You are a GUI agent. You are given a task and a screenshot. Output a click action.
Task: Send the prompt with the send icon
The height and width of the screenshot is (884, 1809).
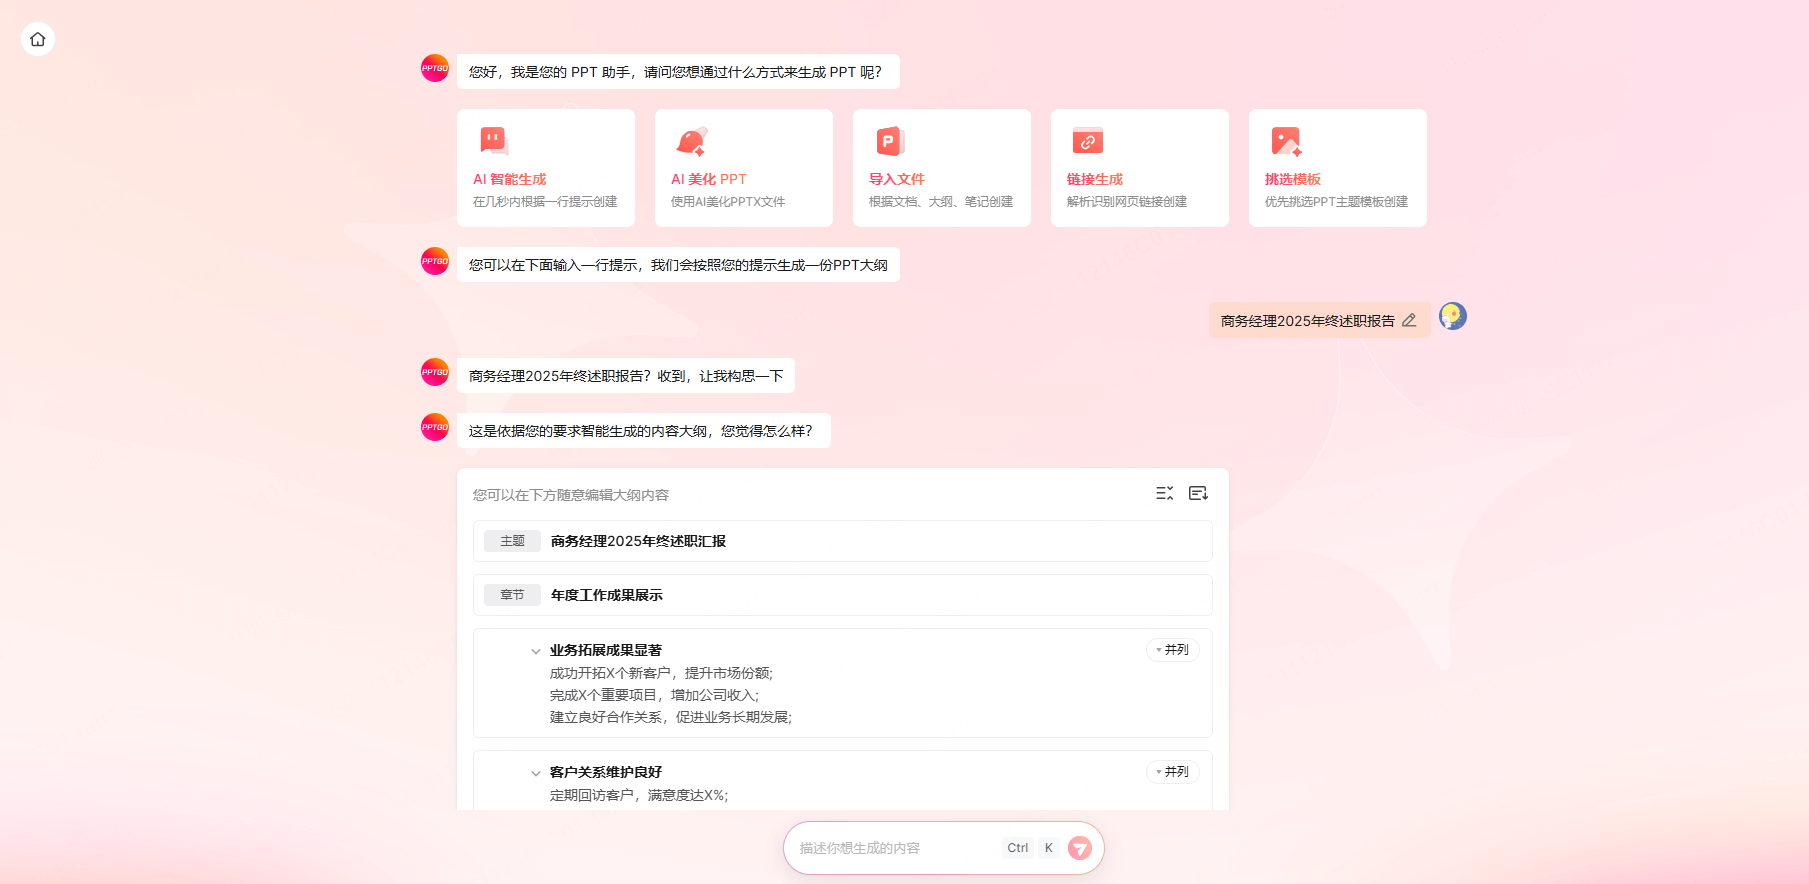[x=1080, y=848]
